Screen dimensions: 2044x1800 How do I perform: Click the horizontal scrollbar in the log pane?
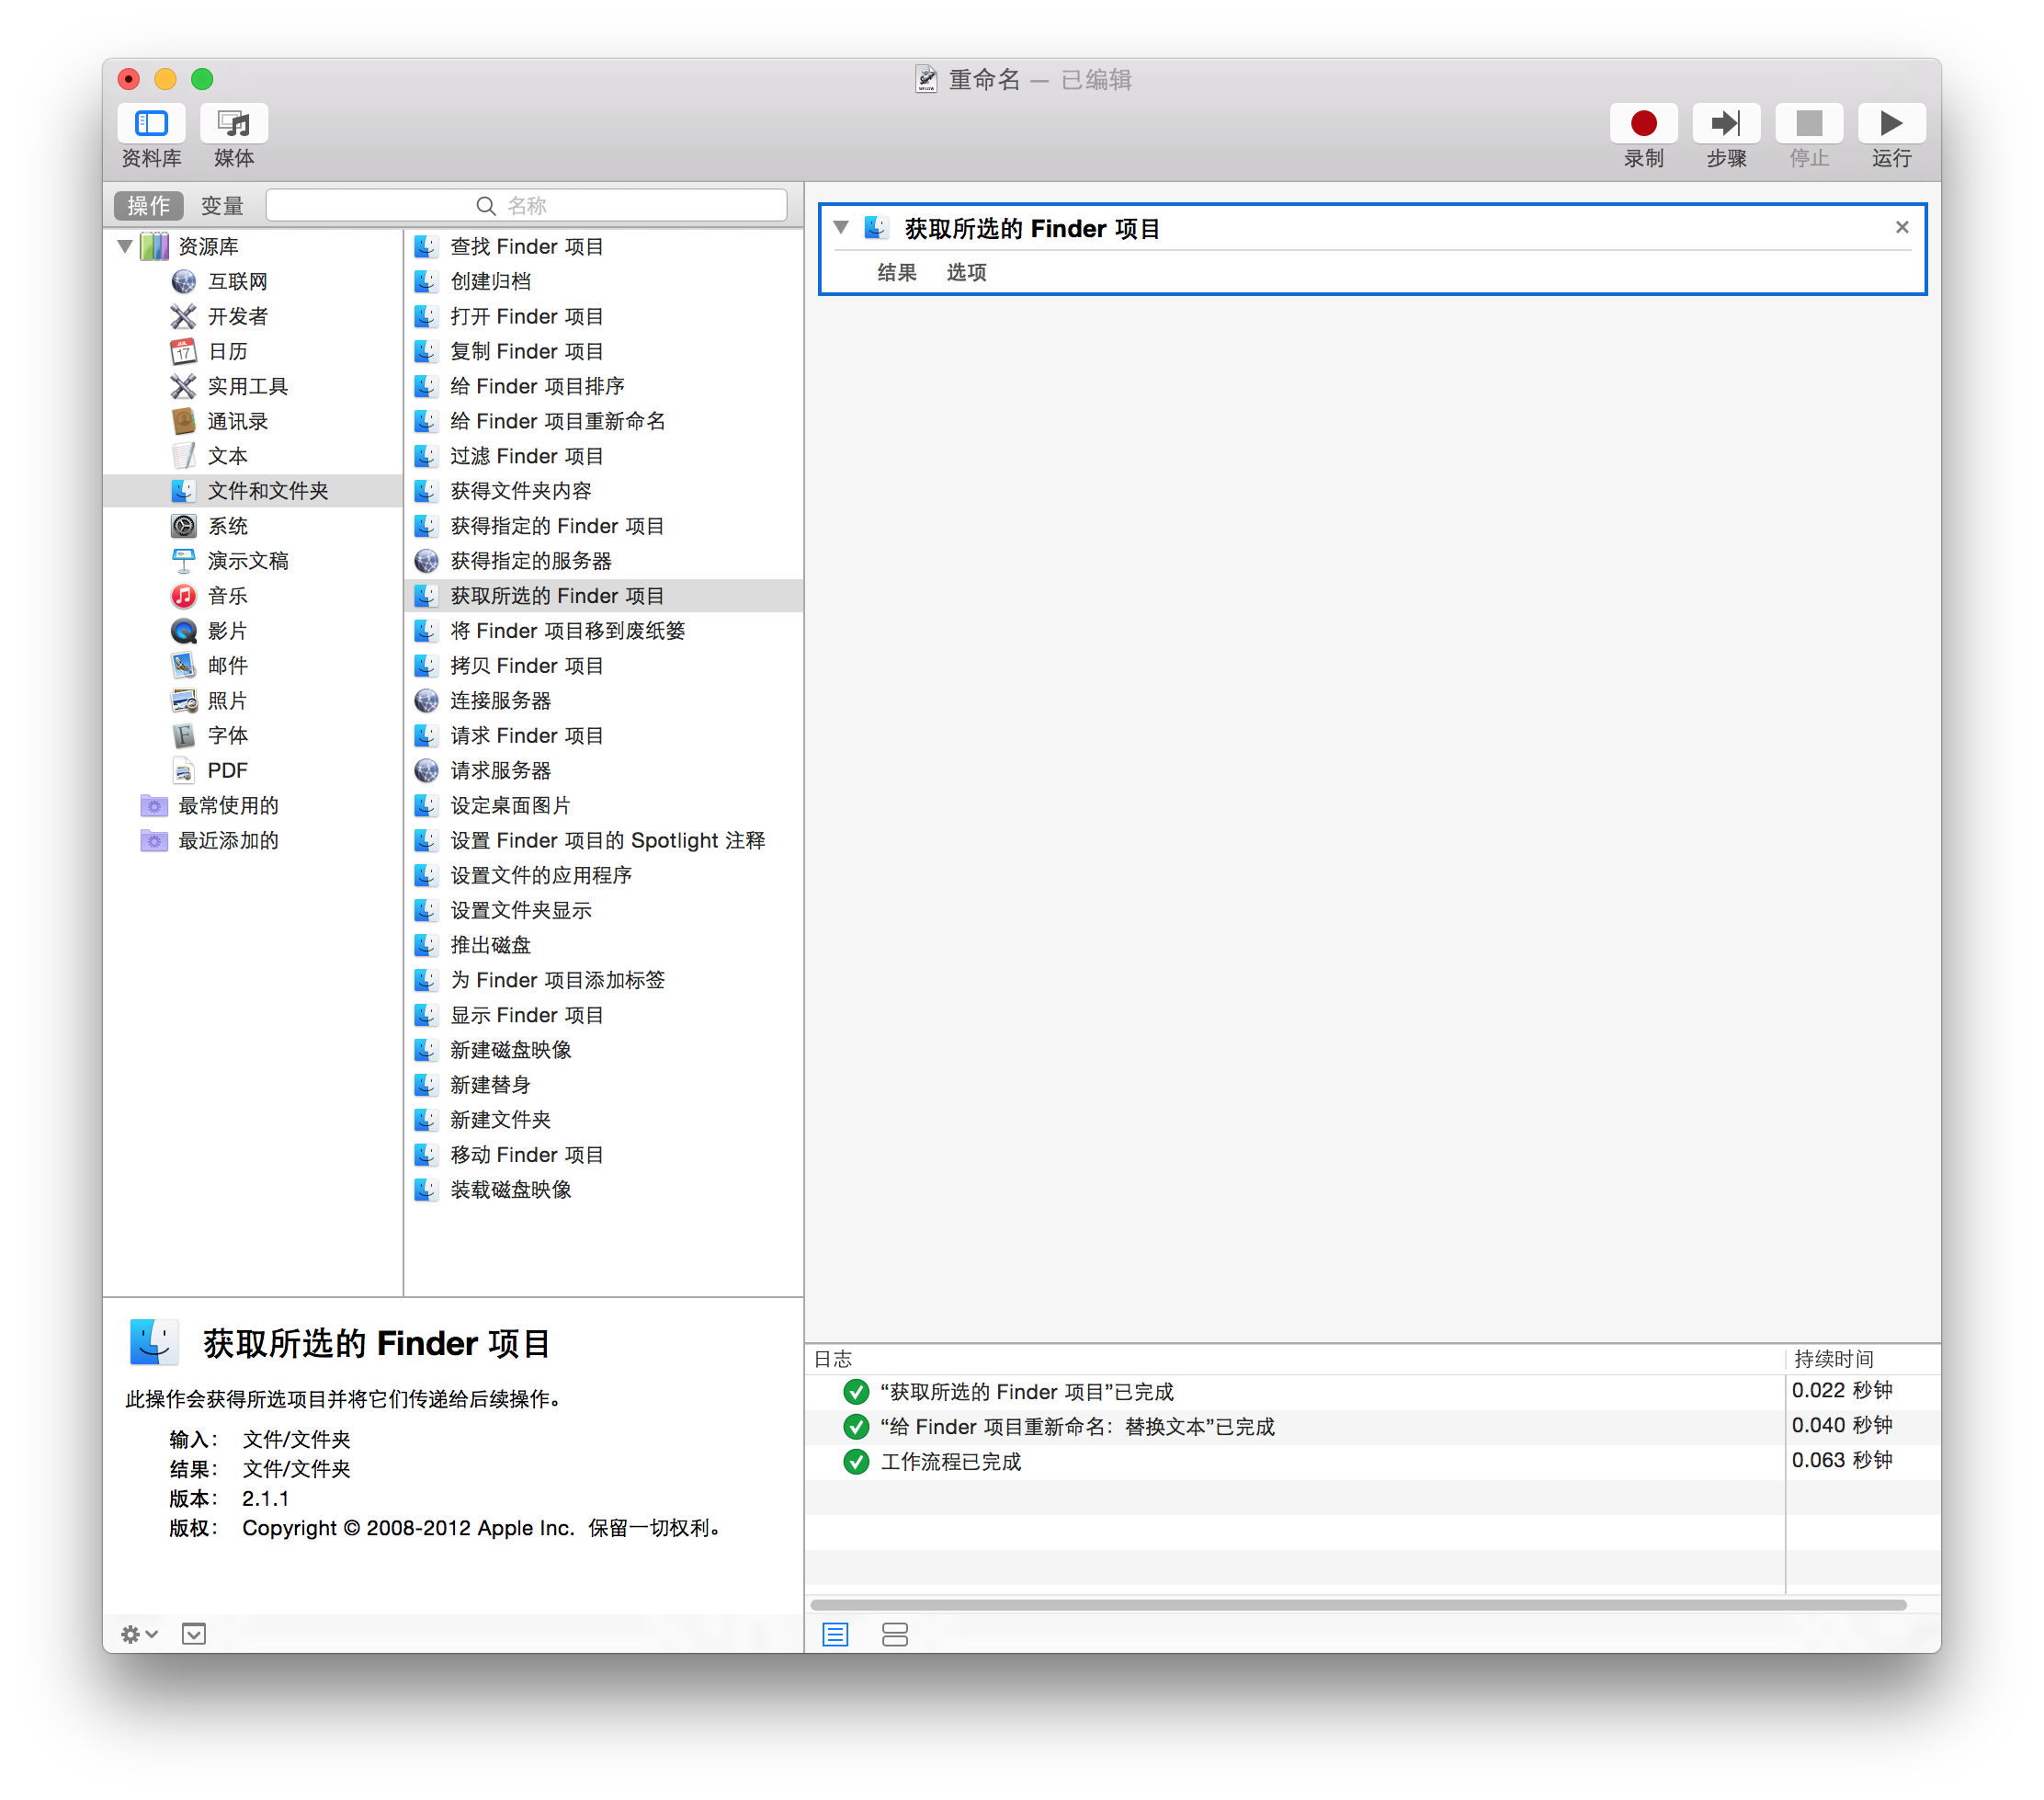[x=1358, y=1604]
